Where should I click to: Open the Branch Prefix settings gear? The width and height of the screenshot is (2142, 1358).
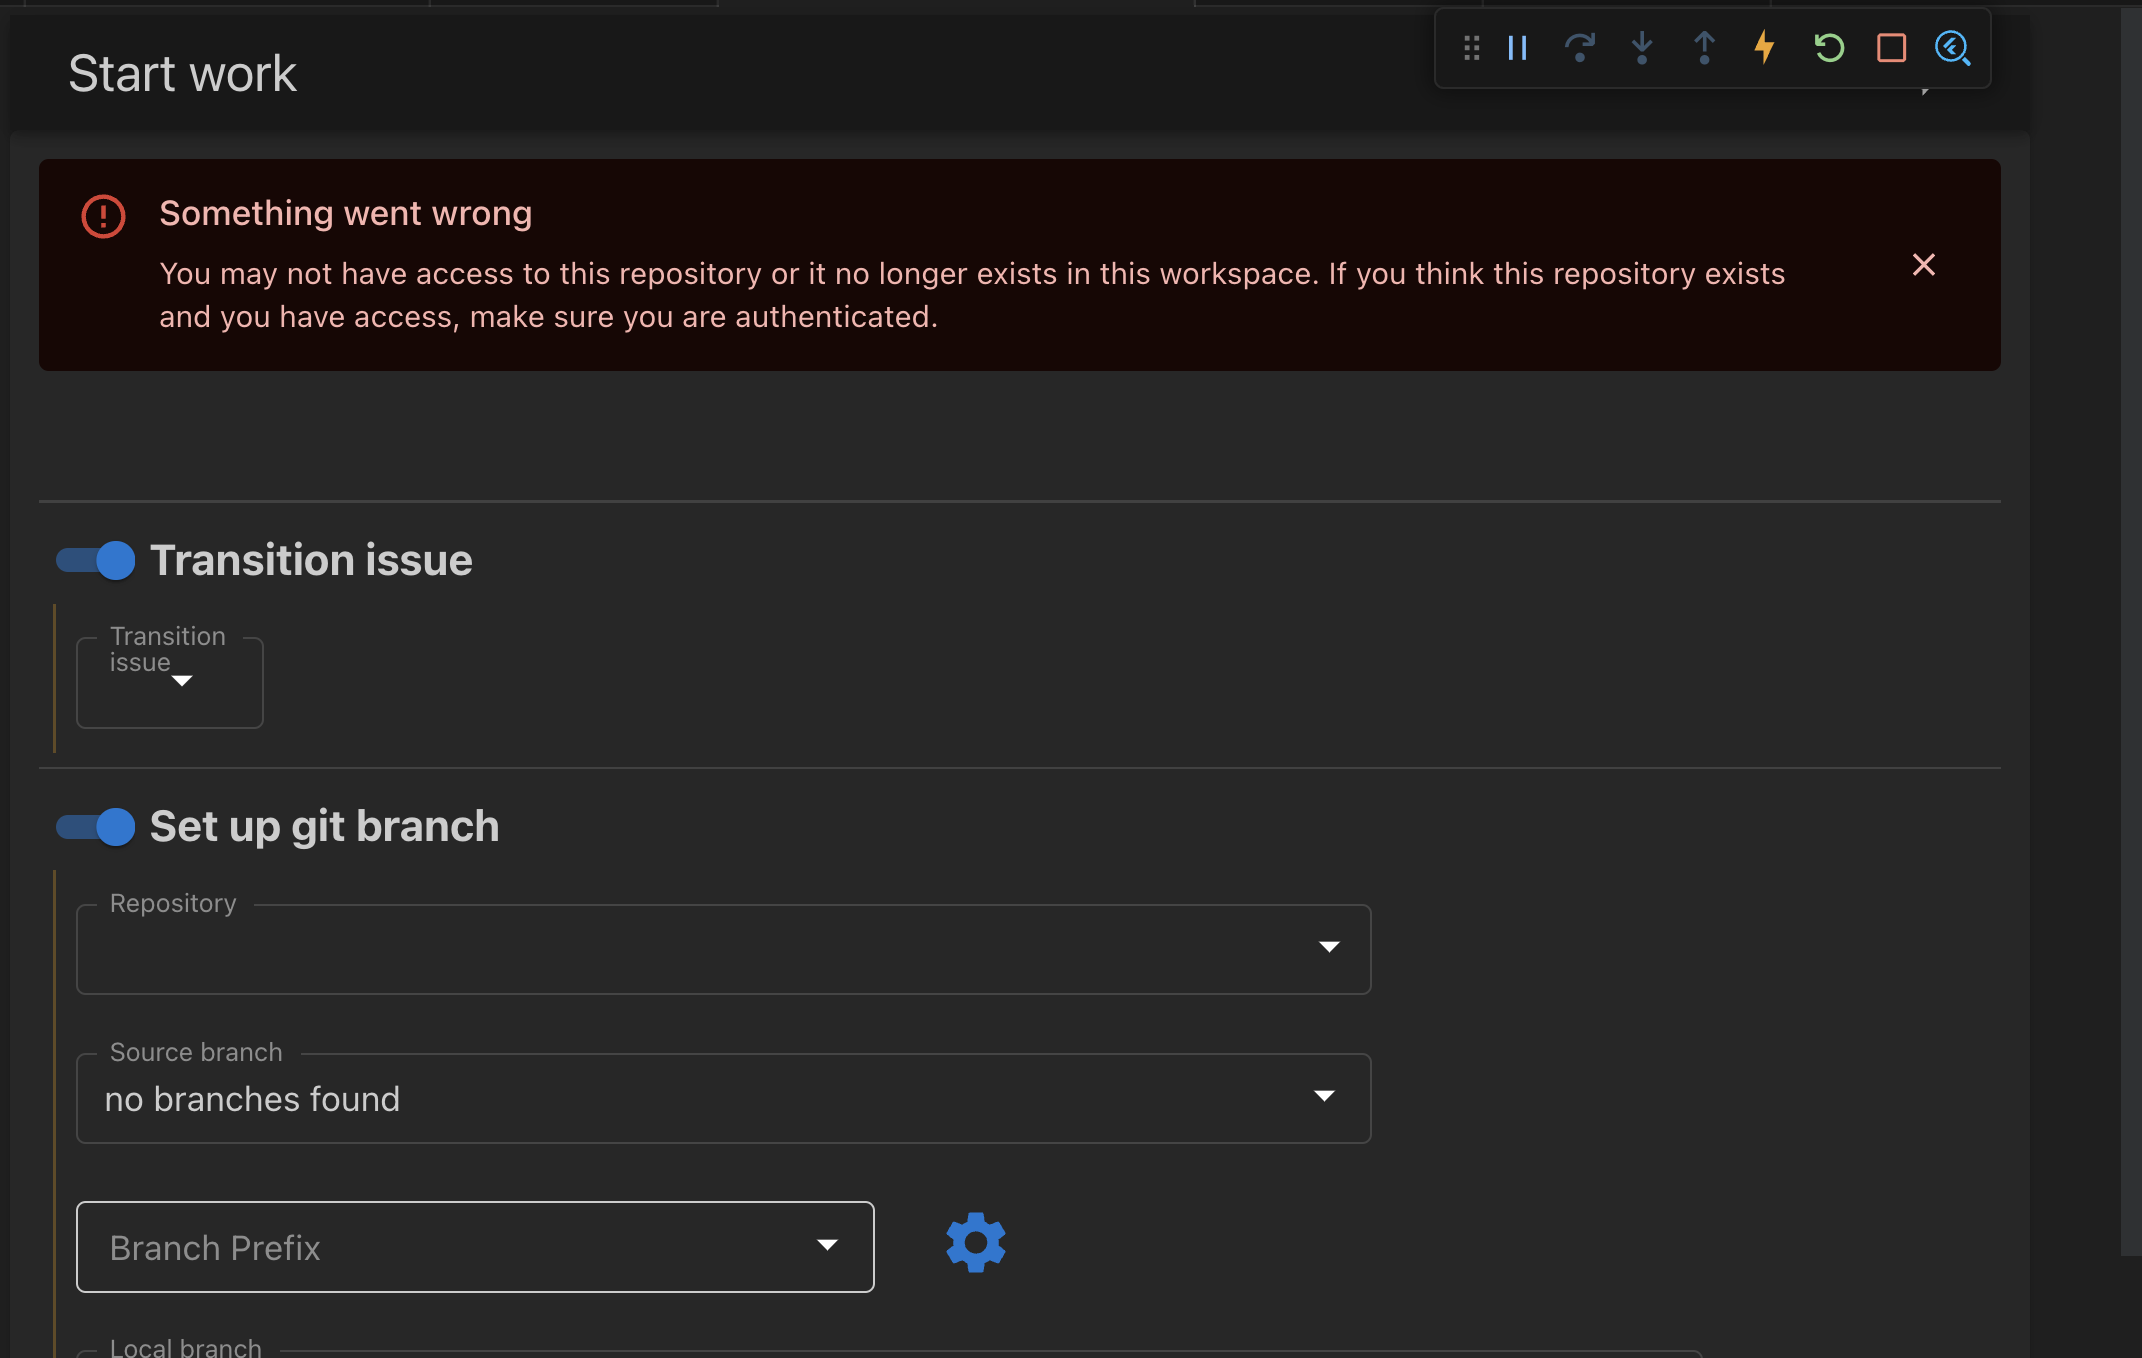[x=974, y=1243]
